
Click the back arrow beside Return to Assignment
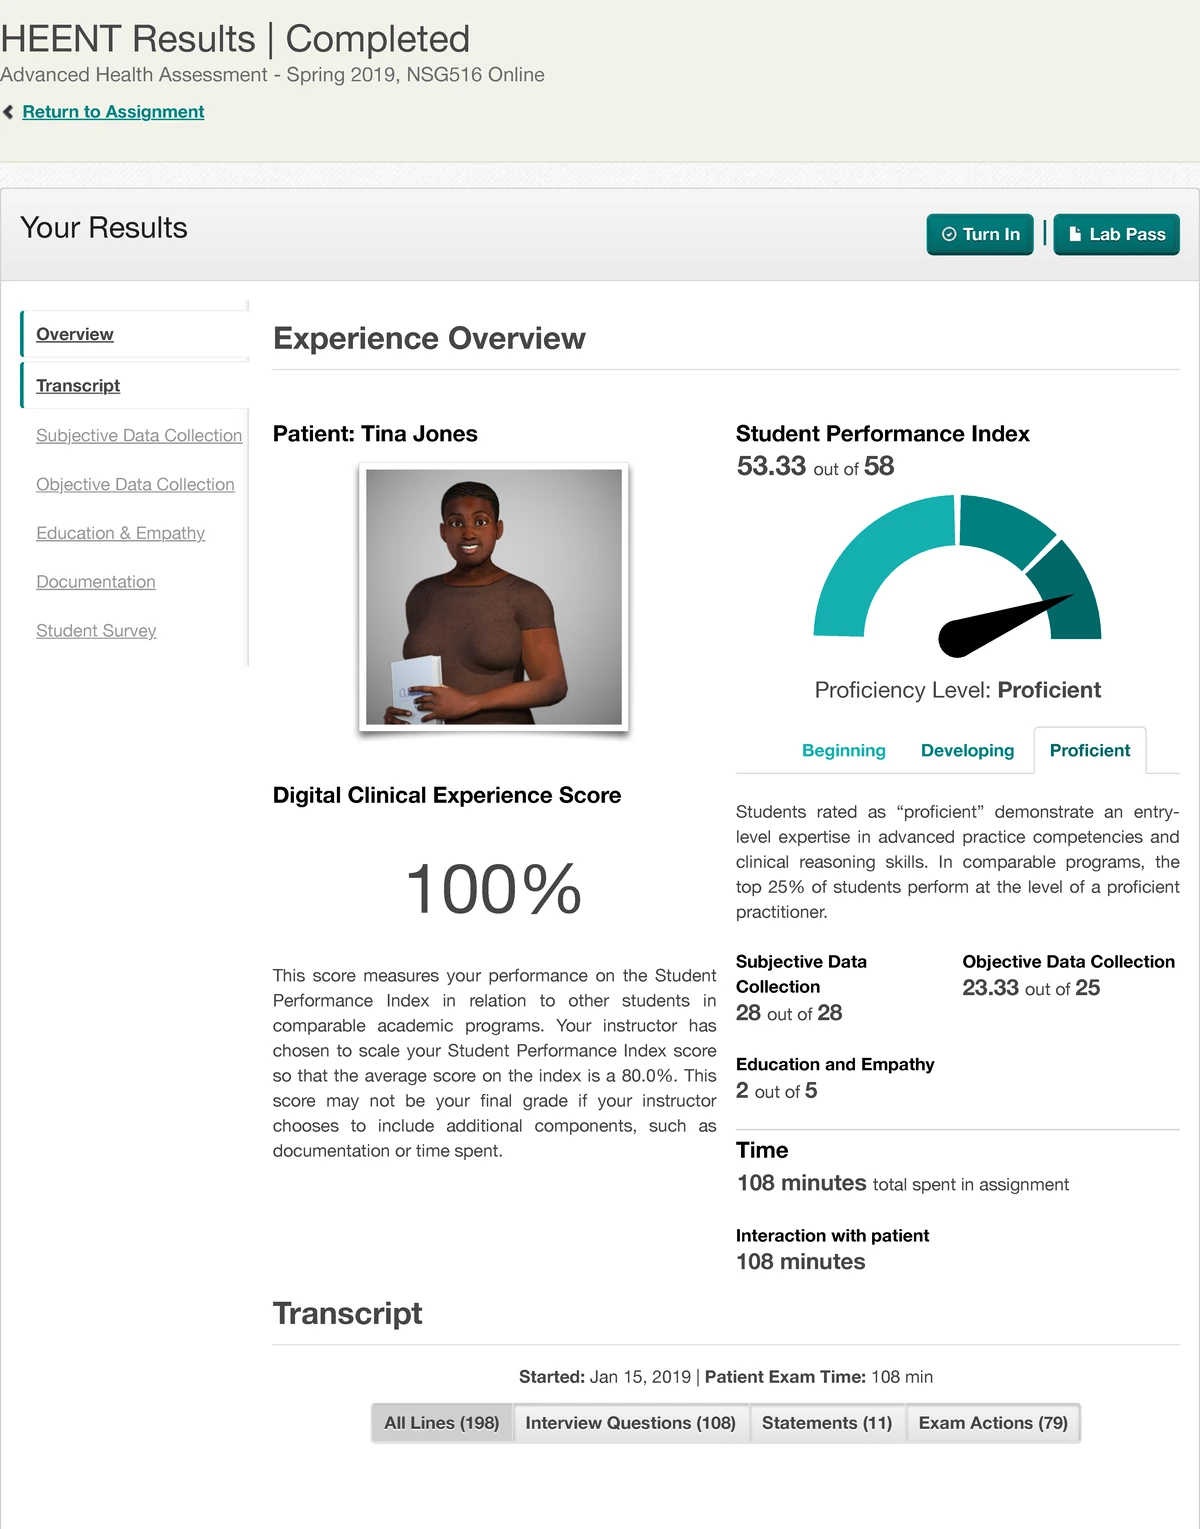point(9,112)
